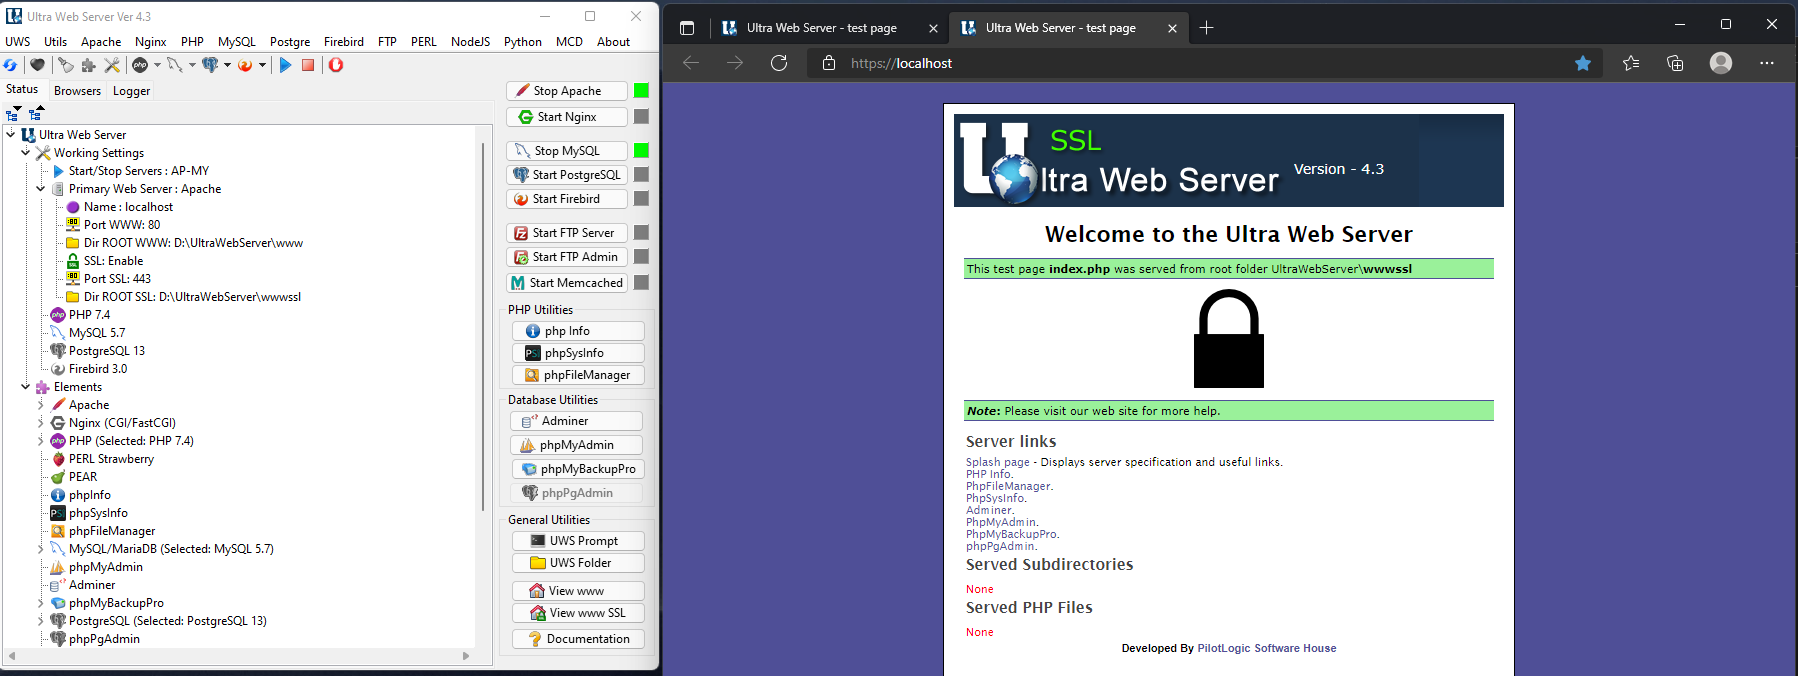Open the dropdown arrow beside the PHP toolbar icon
This screenshot has width=1798, height=676.
[x=157, y=65]
